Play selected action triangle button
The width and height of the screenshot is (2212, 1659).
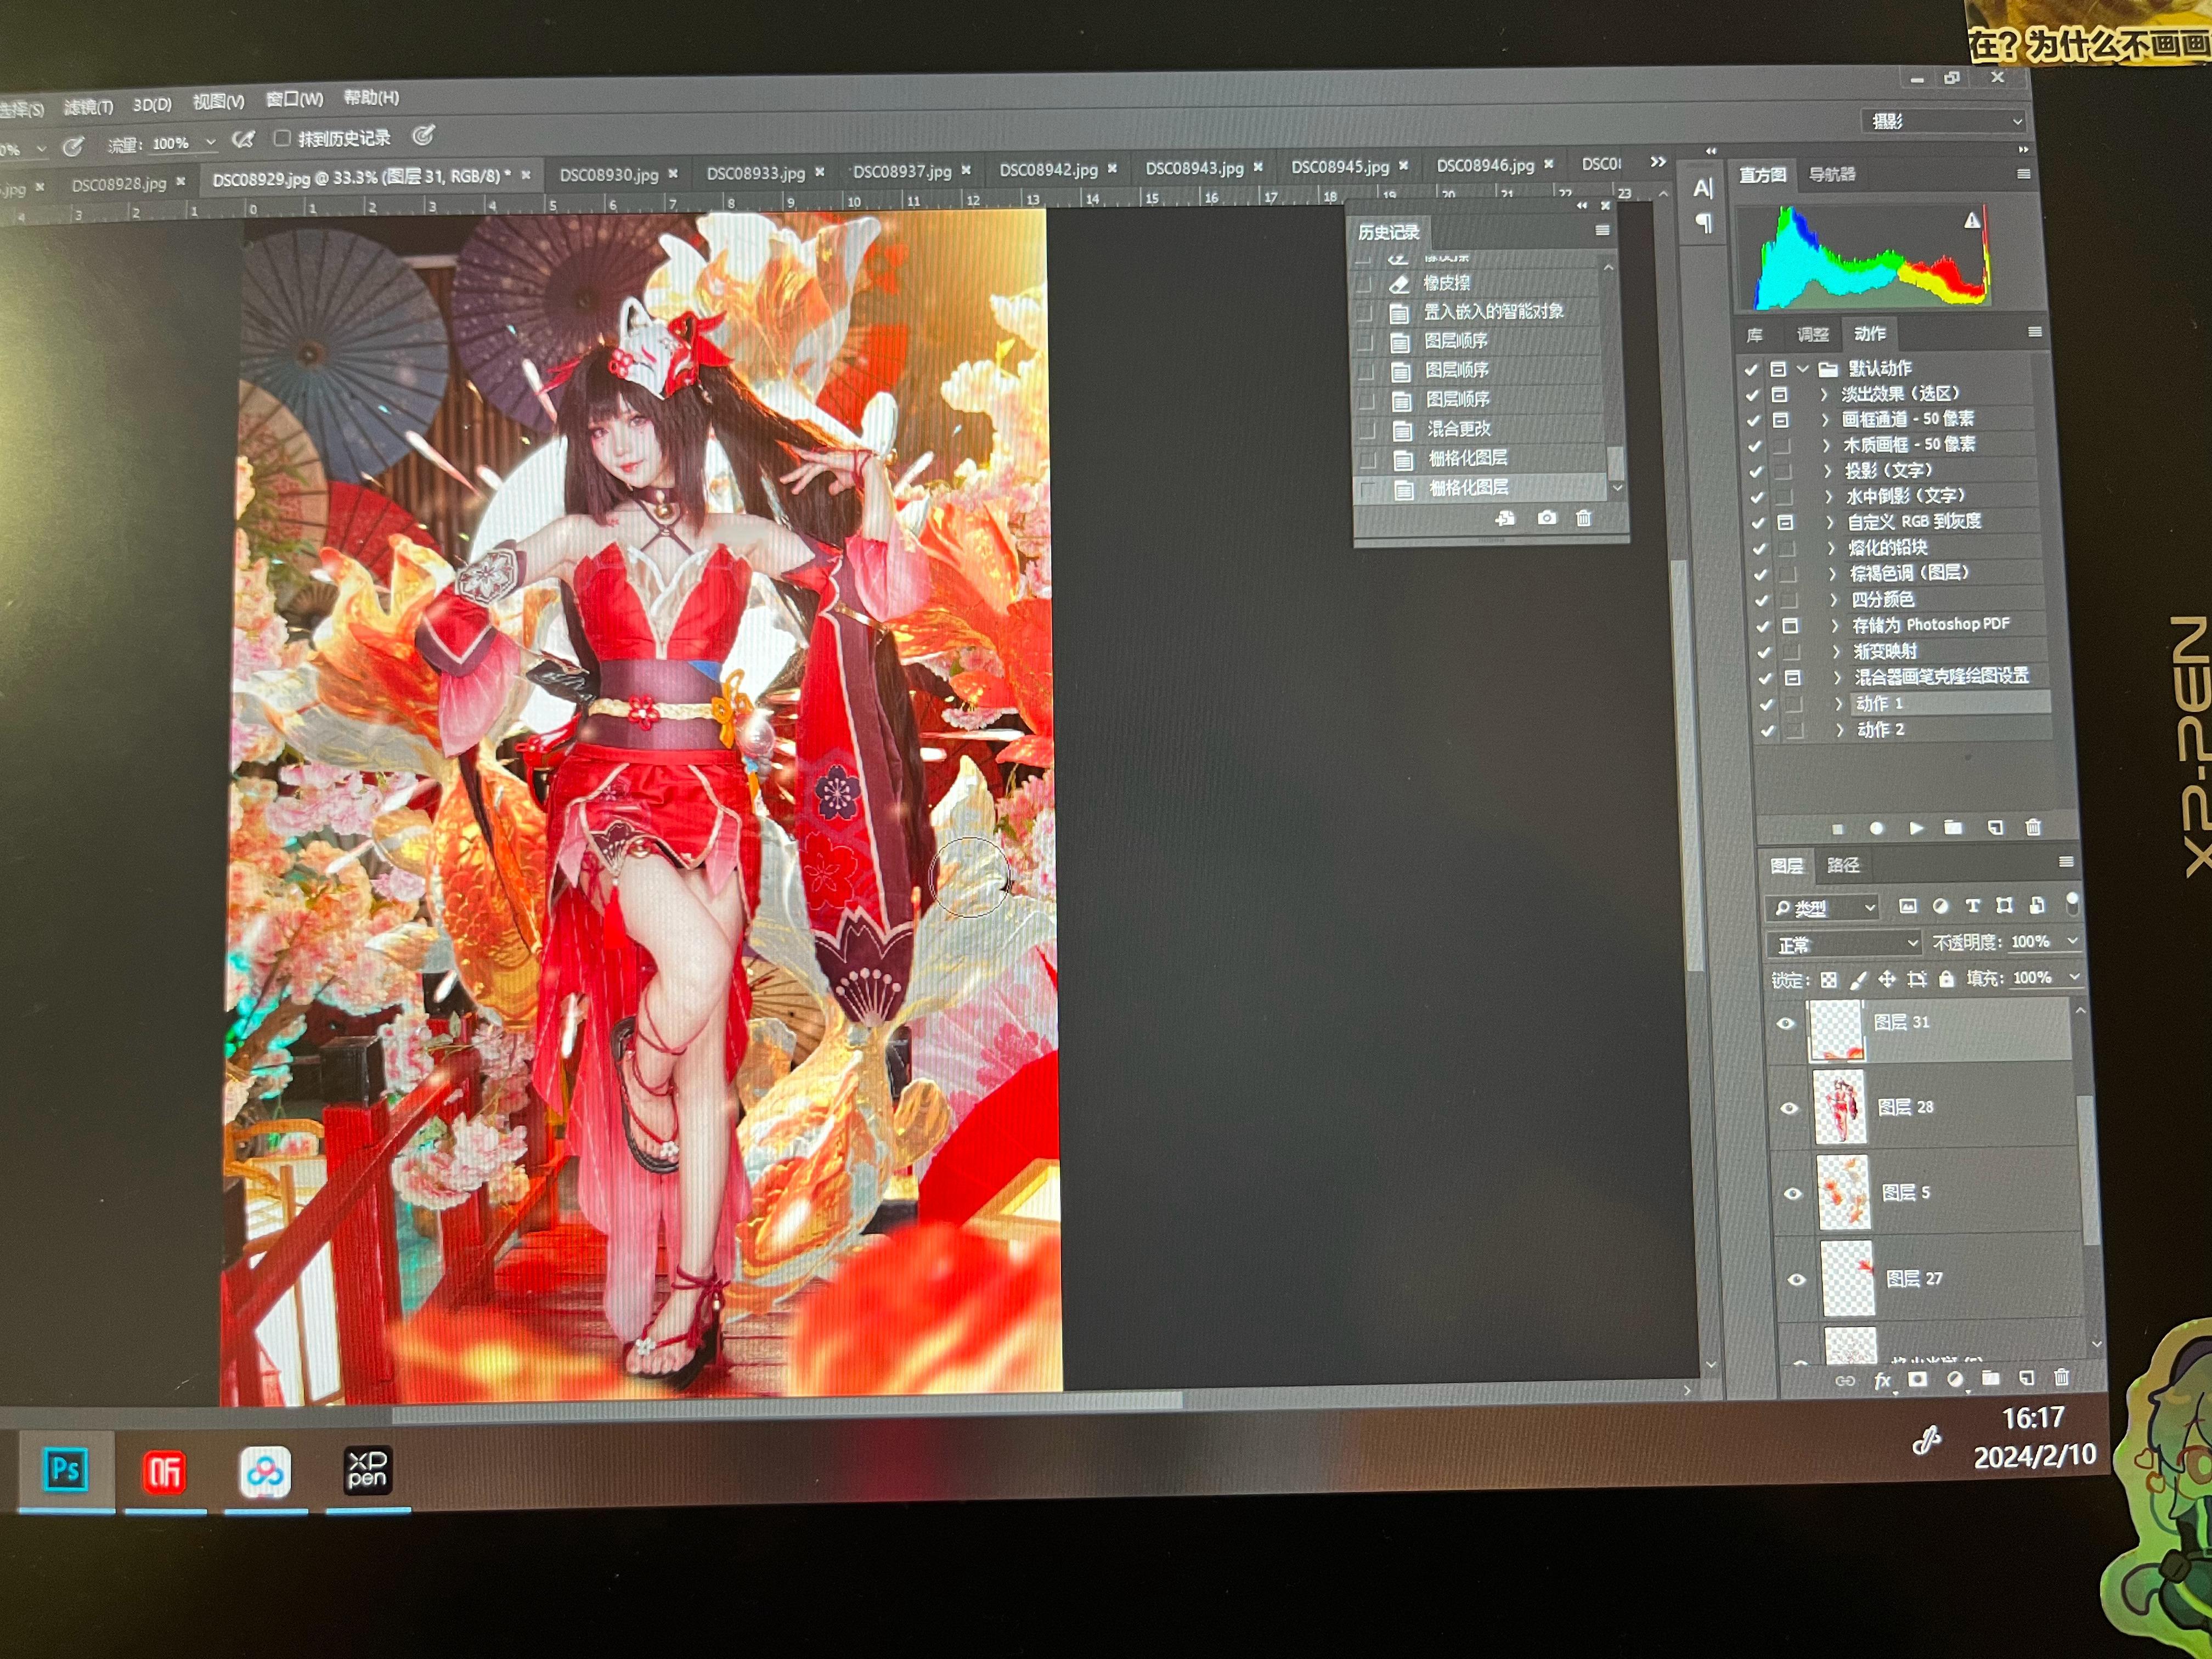click(x=1916, y=828)
